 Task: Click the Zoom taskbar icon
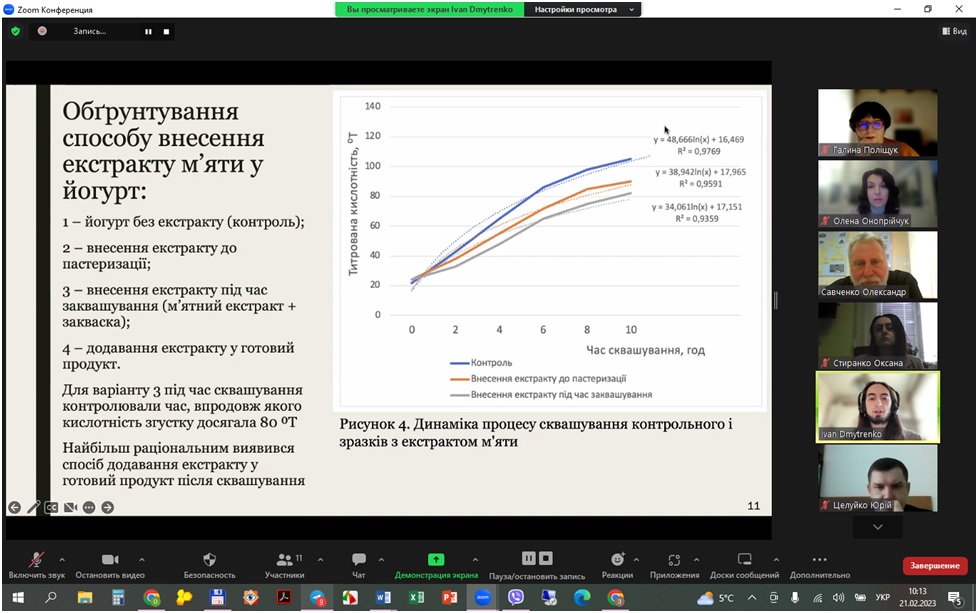(x=483, y=597)
